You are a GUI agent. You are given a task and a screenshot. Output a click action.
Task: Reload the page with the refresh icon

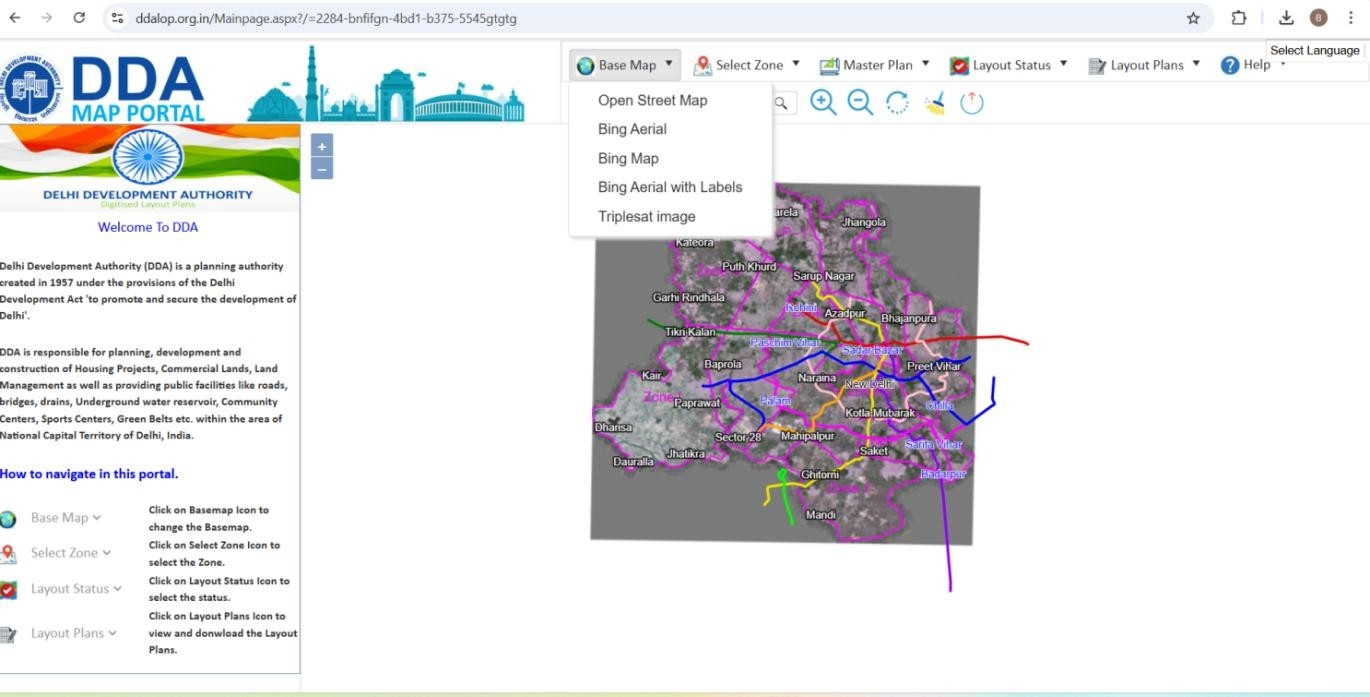tap(79, 18)
